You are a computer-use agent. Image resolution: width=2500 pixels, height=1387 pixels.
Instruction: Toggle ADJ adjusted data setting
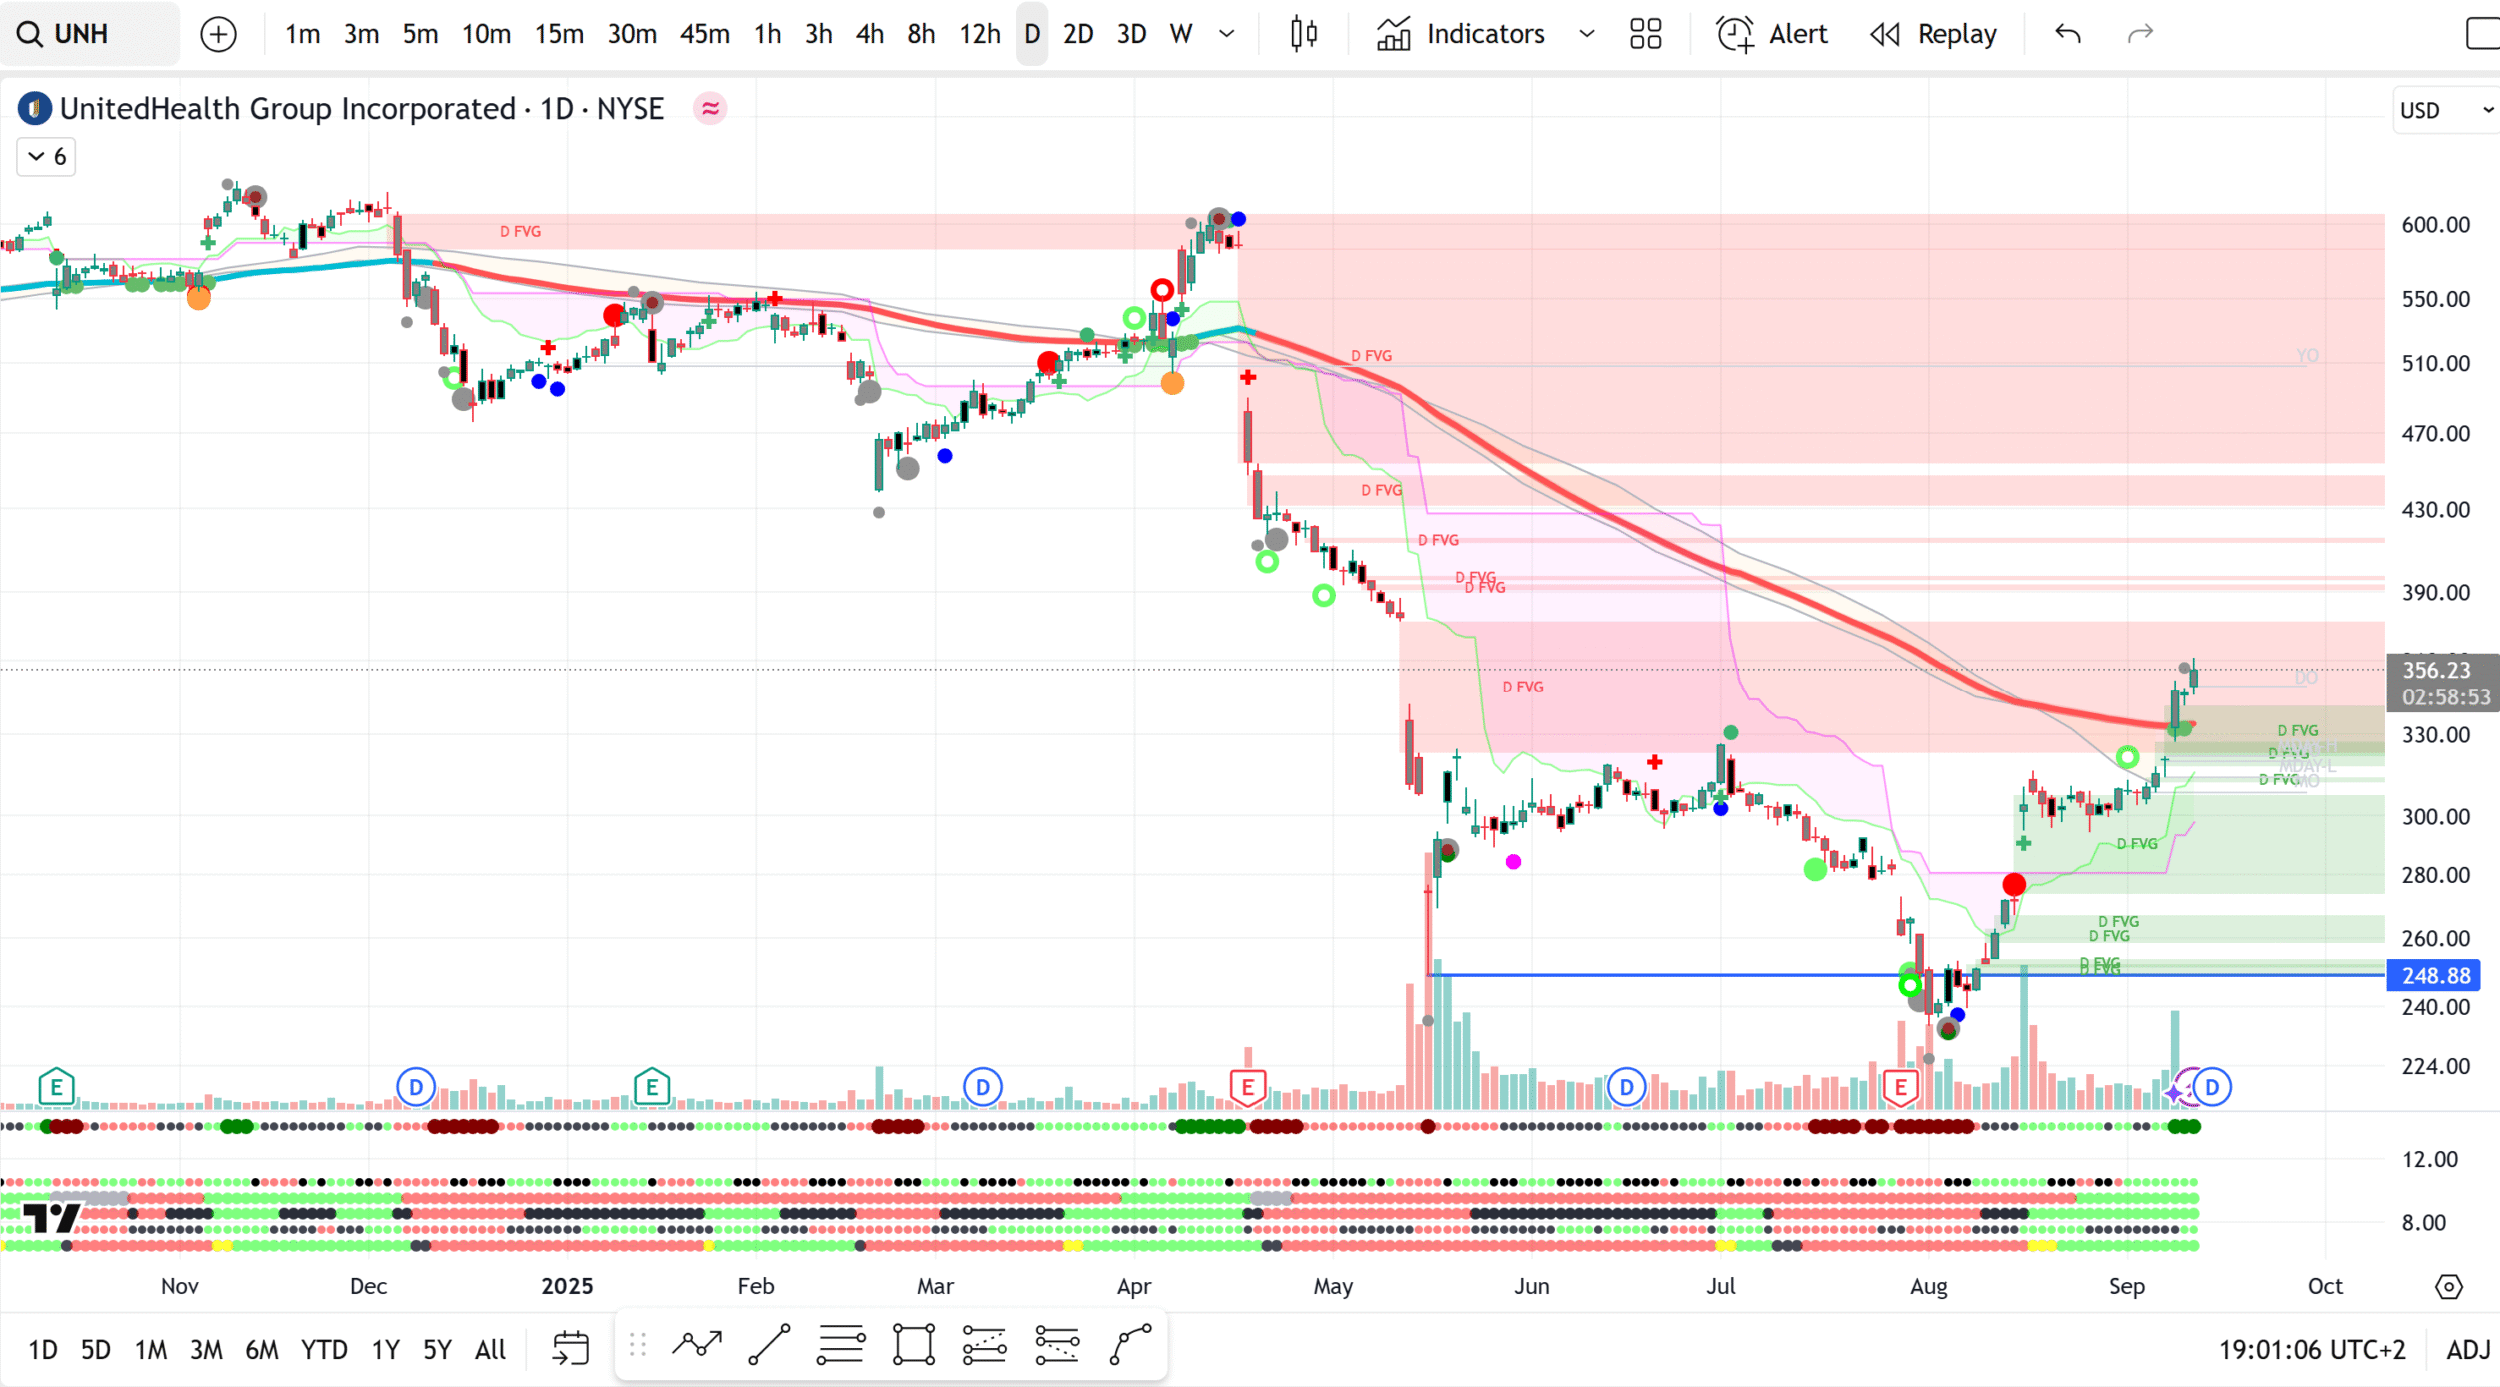pos(2467,1350)
